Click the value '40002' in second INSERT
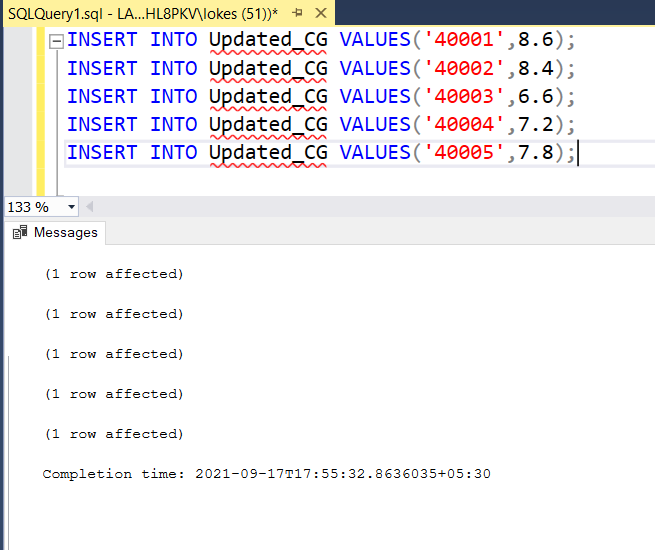This screenshot has width=655, height=550. pos(464,68)
